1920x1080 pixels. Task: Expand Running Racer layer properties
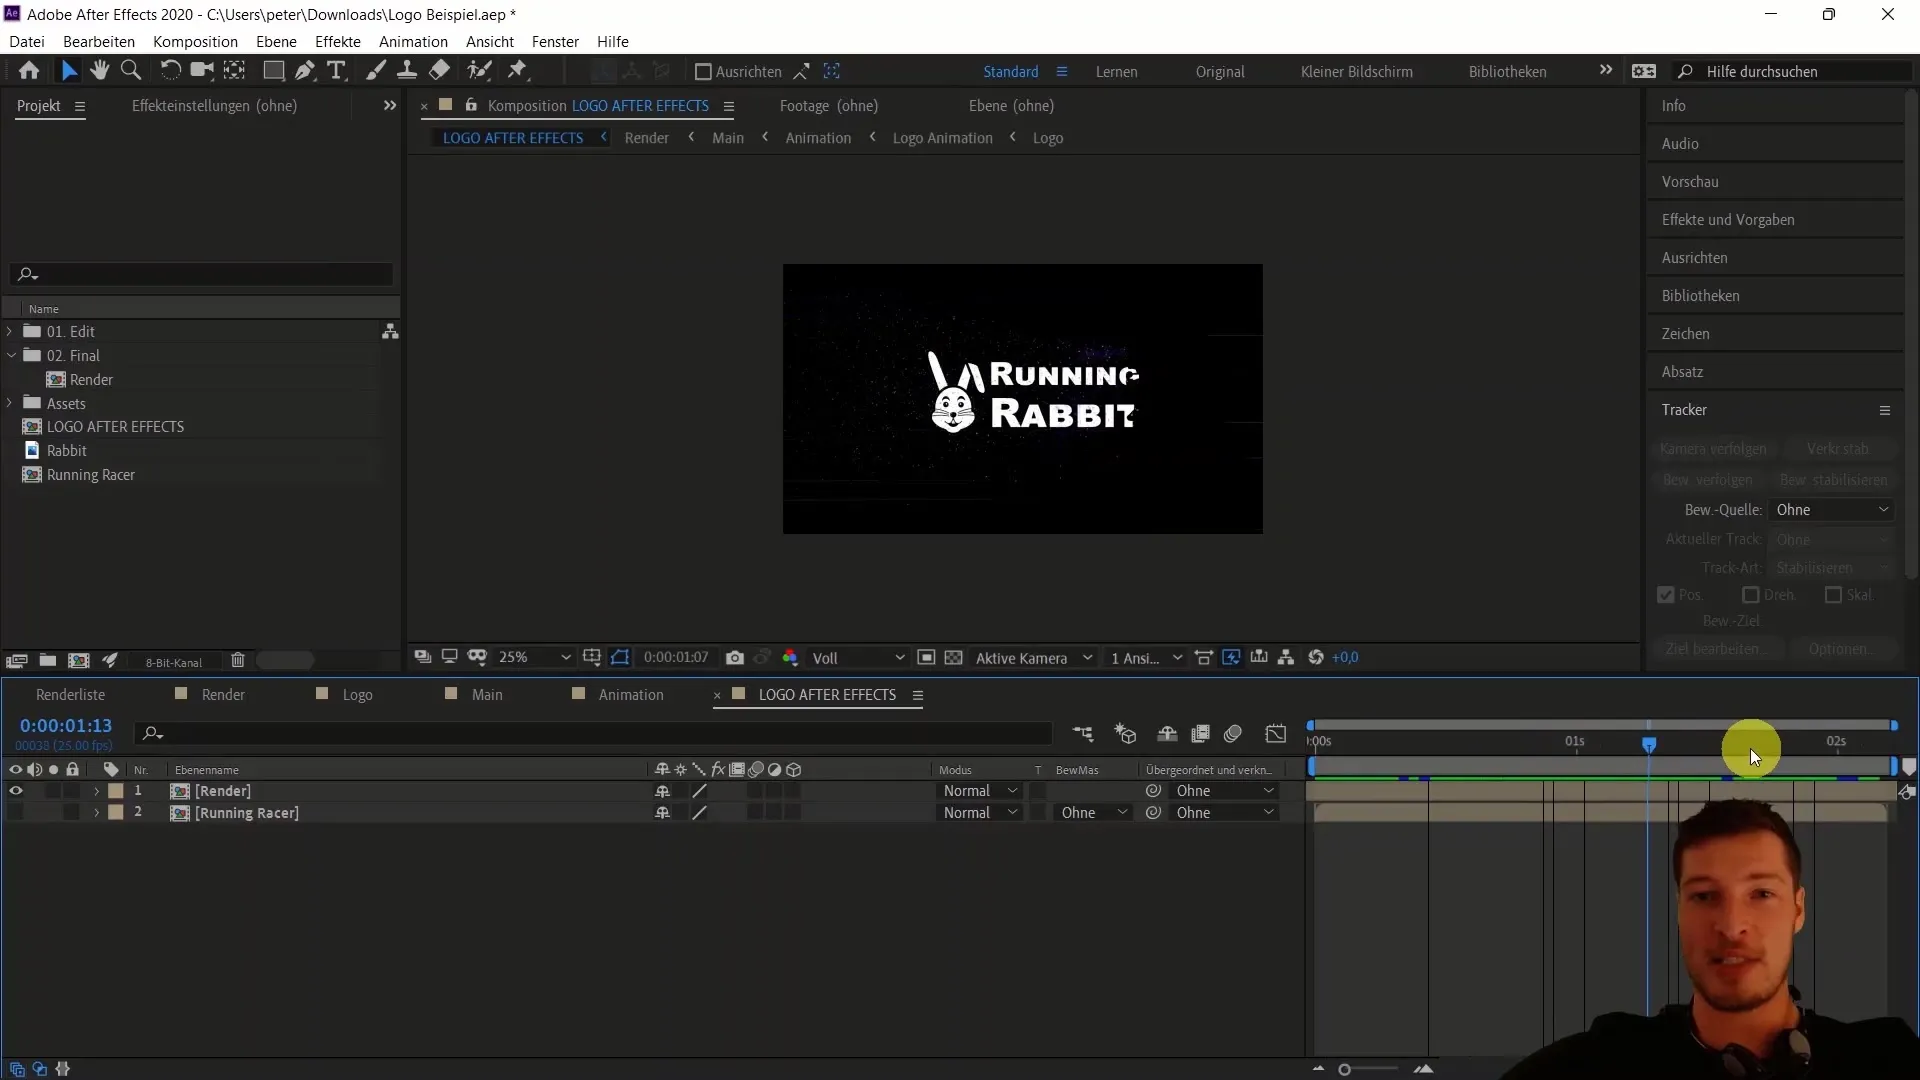95,812
